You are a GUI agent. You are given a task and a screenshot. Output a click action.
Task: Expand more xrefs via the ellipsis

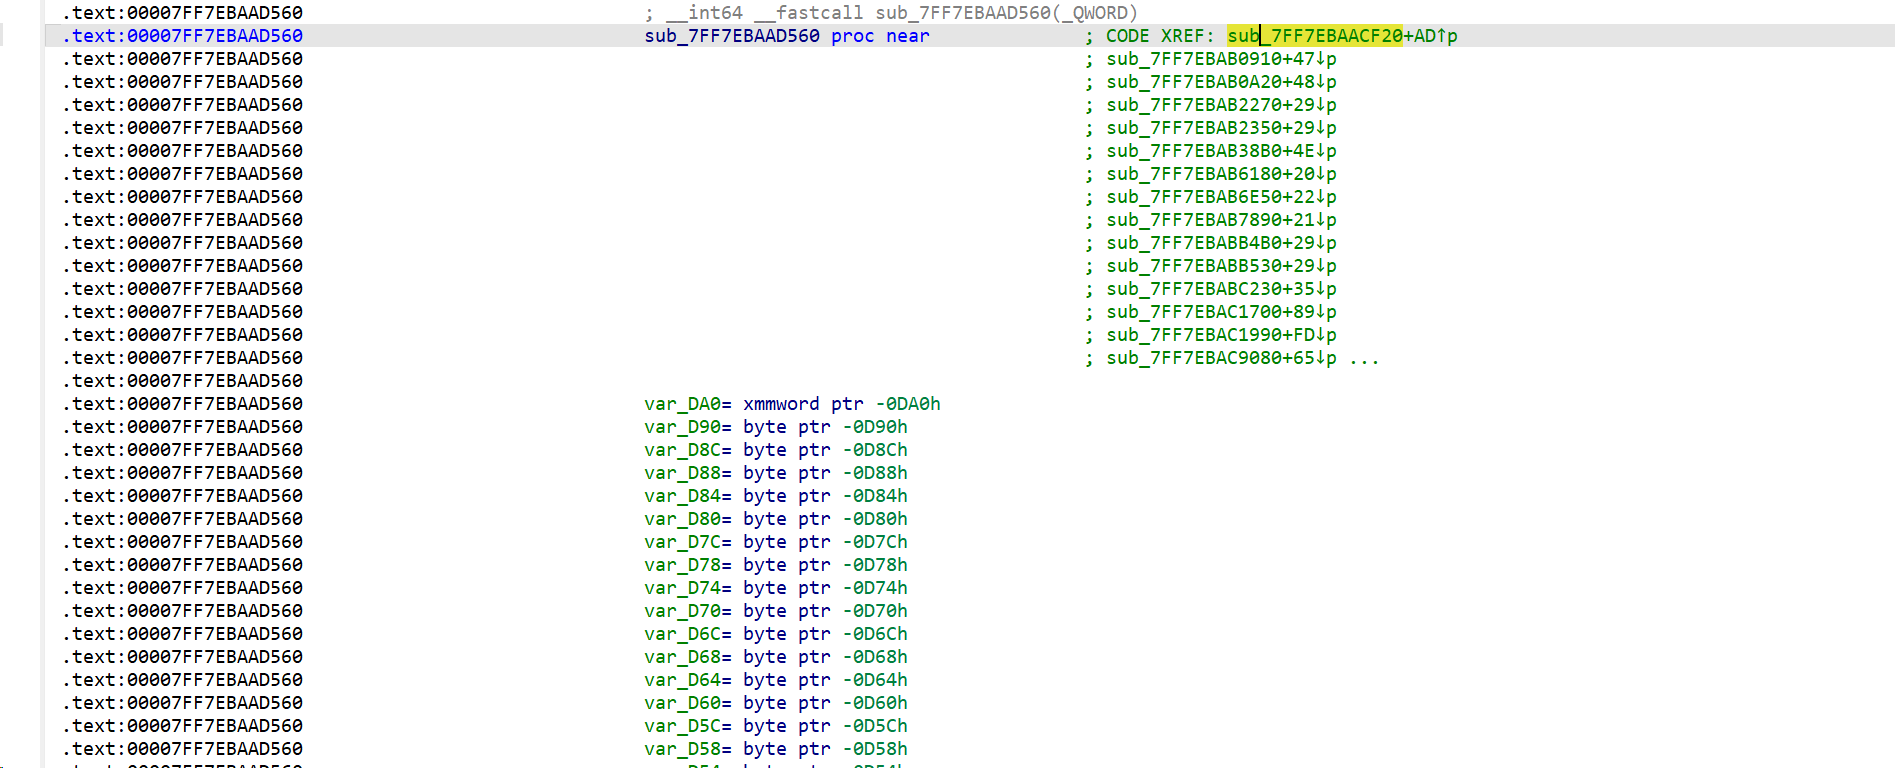click(1364, 358)
